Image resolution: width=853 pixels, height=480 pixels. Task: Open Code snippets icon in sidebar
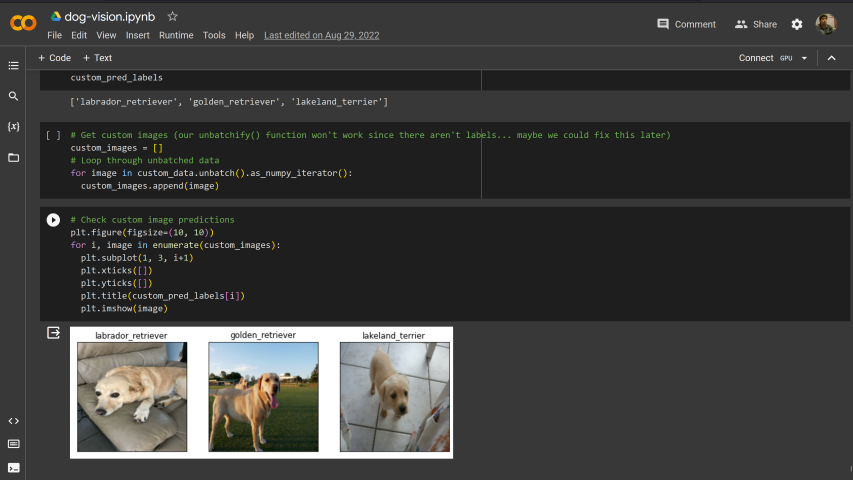pyautogui.click(x=13, y=421)
